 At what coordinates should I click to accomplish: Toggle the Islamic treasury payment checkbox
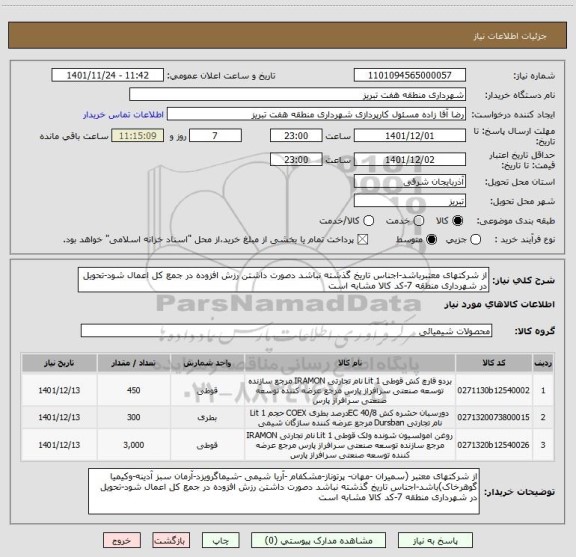[x=363, y=240]
